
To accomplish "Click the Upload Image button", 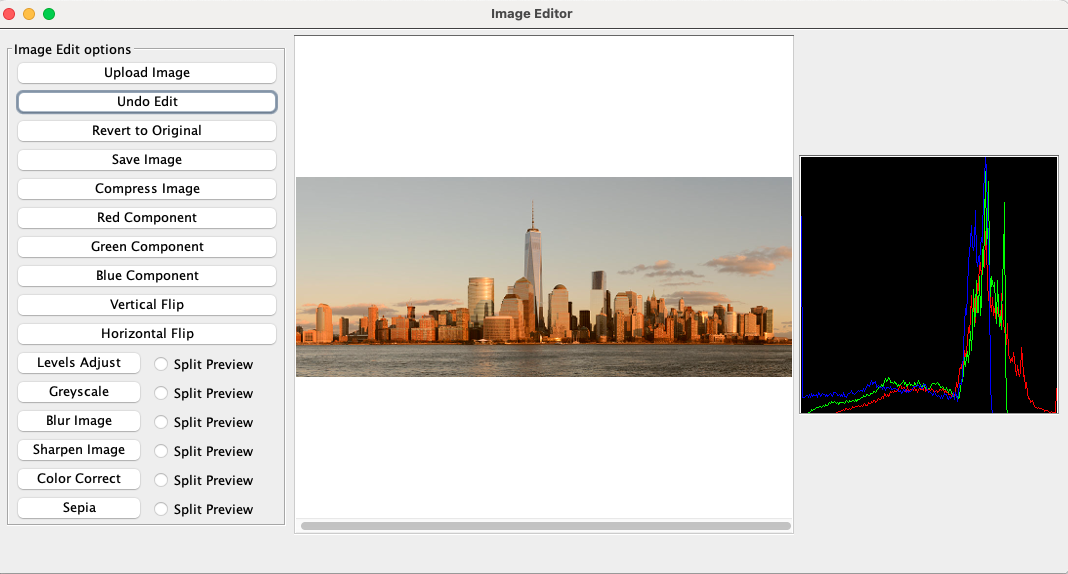I will tap(146, 73).
